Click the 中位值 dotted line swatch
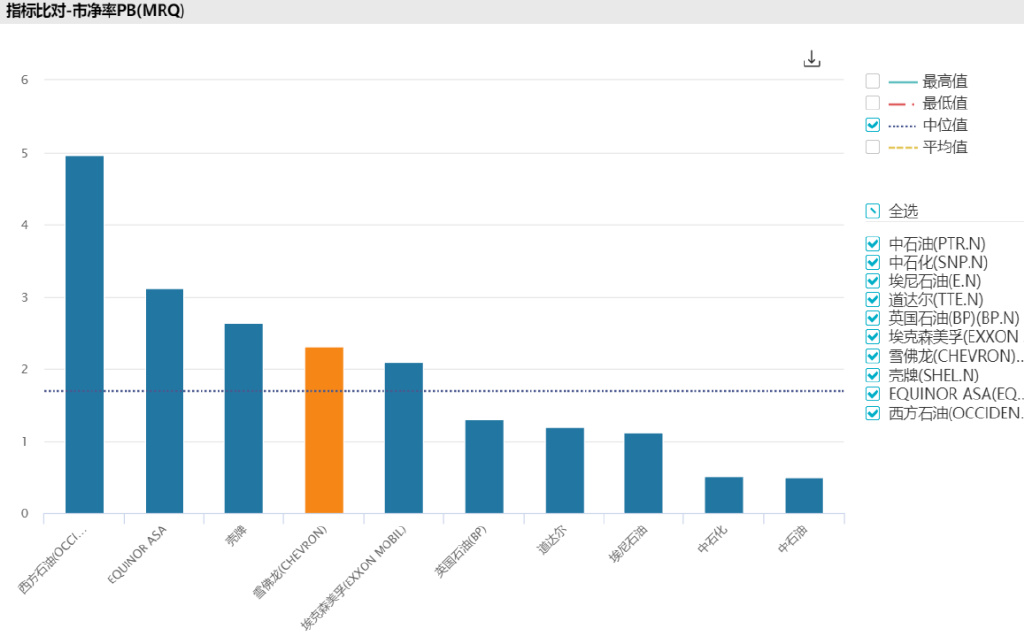This screenshot has height=636, width=1024. point(903,126)
